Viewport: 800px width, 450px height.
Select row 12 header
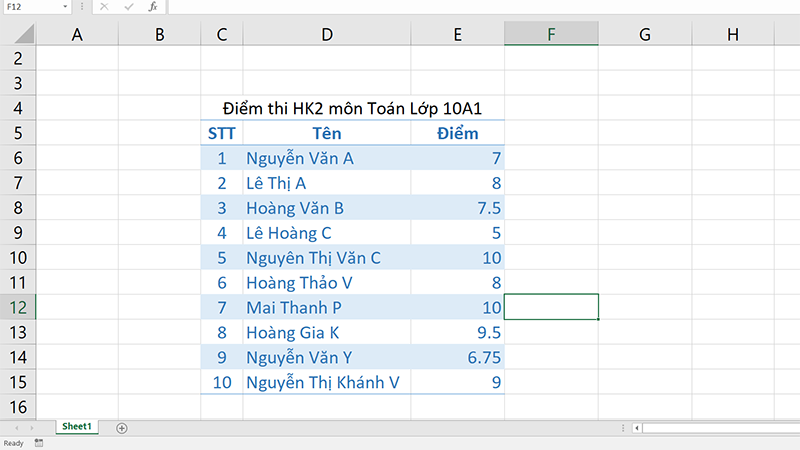(x=18, y=306)
